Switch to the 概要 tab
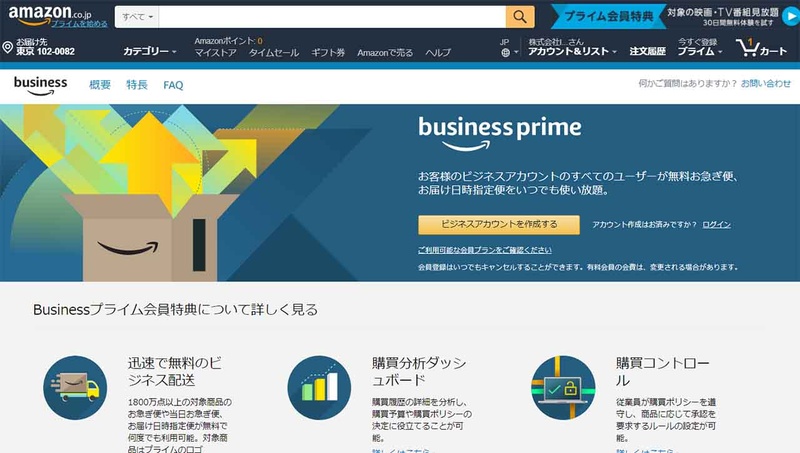 pyautogui.click(x=100, y=85)
